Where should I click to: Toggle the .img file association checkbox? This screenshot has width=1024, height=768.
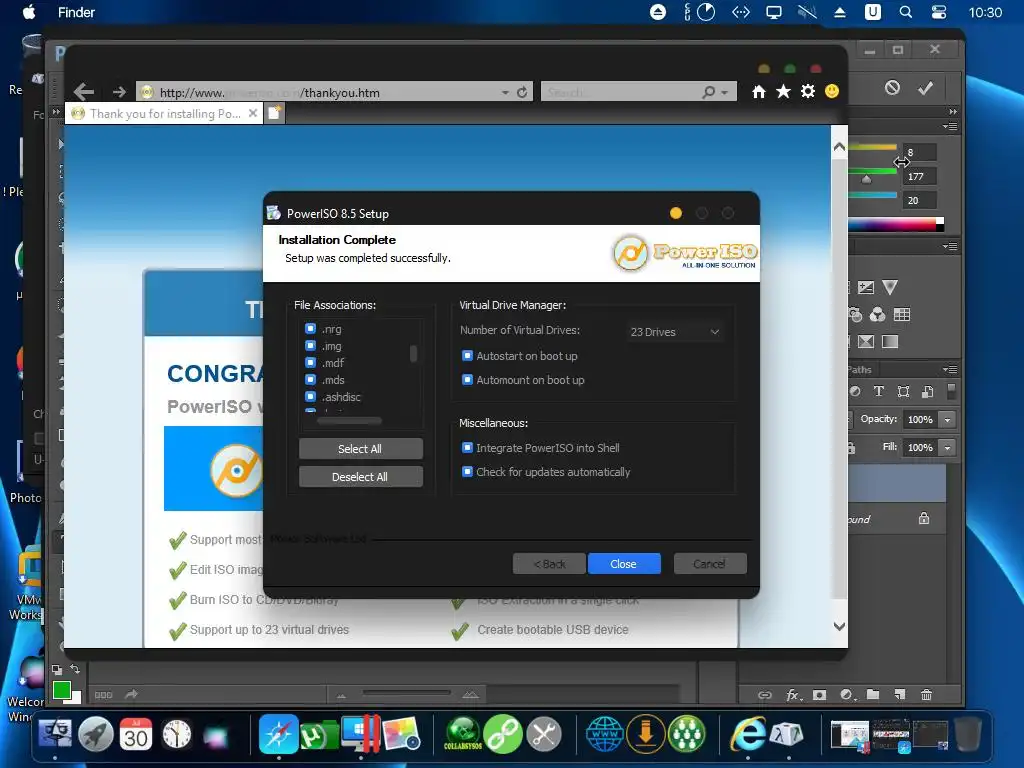tap(311, 345)
